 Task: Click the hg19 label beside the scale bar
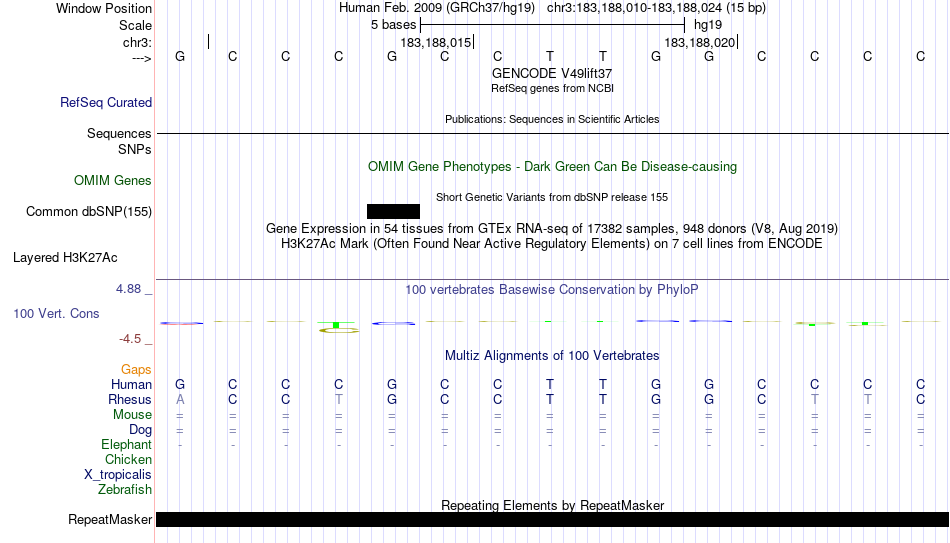(x=708, y=25)
